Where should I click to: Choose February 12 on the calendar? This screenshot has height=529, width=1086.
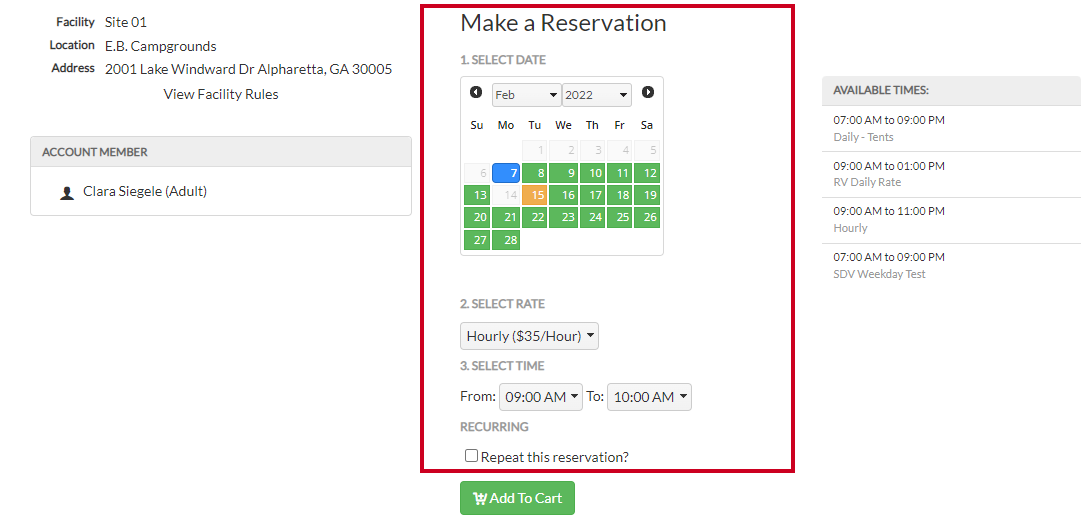[647, 173]
